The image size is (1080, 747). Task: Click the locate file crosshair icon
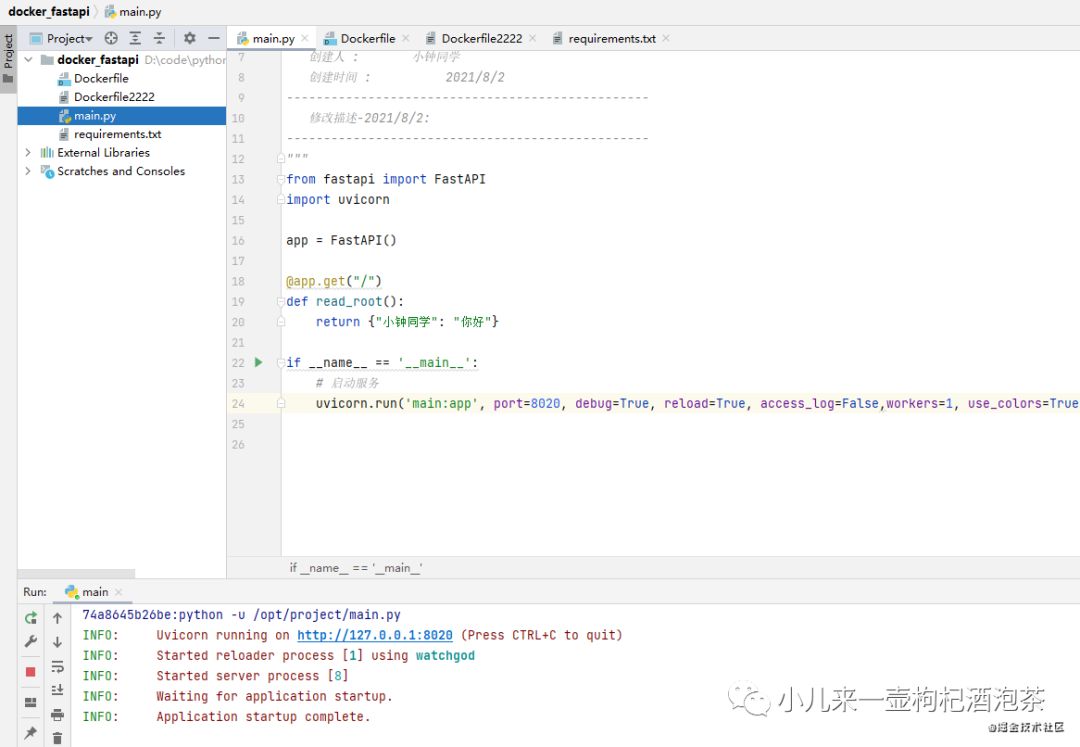pos(111,38)
